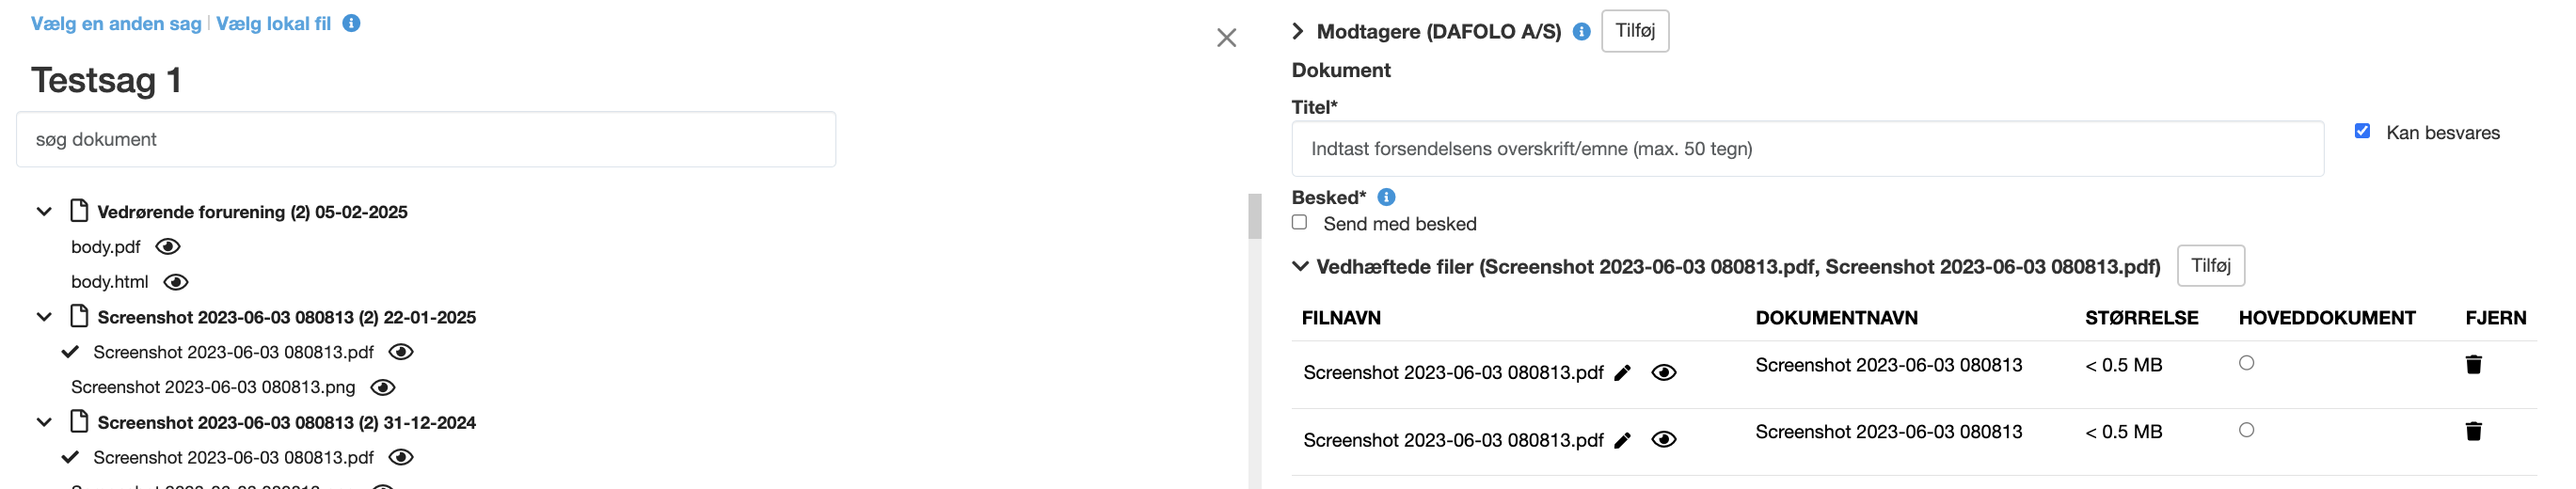Preview body.pdf with the eye icon

click(168, 247)
